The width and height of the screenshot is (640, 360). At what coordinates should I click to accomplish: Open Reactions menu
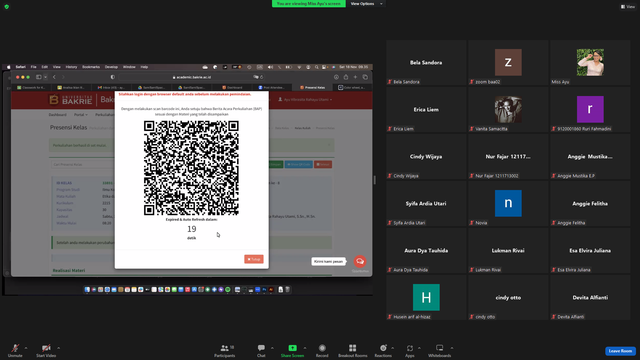pos(383,350)
